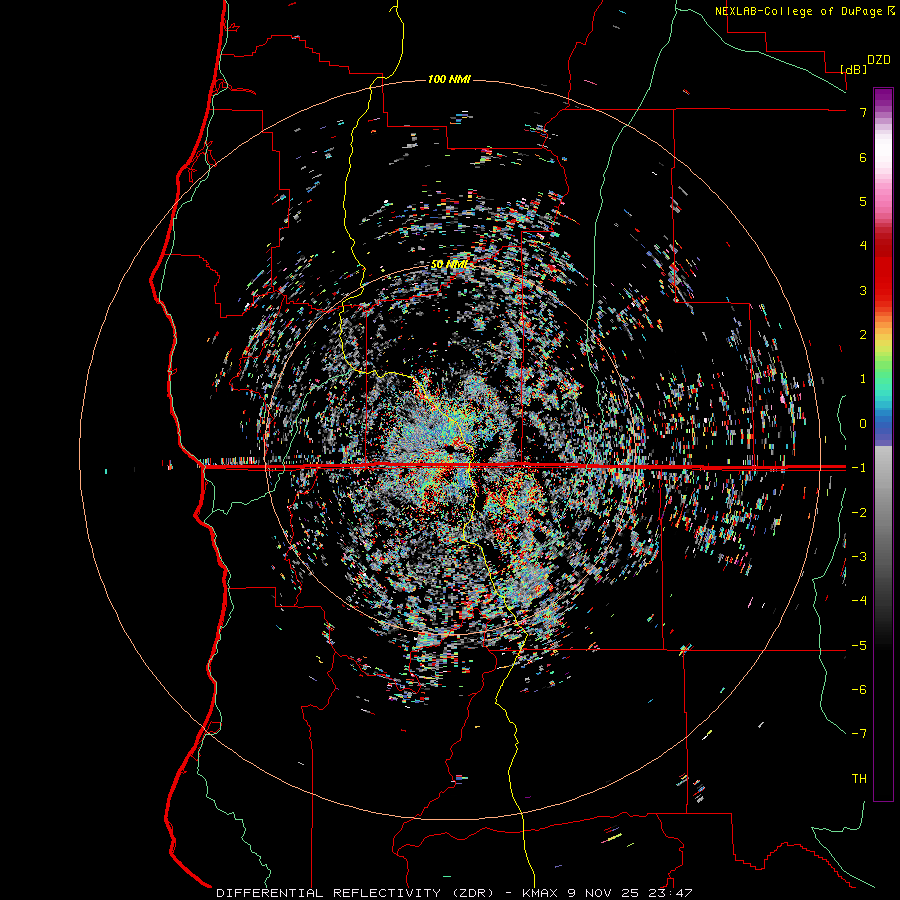Click the 3 value on color scale

coord(863,290)
